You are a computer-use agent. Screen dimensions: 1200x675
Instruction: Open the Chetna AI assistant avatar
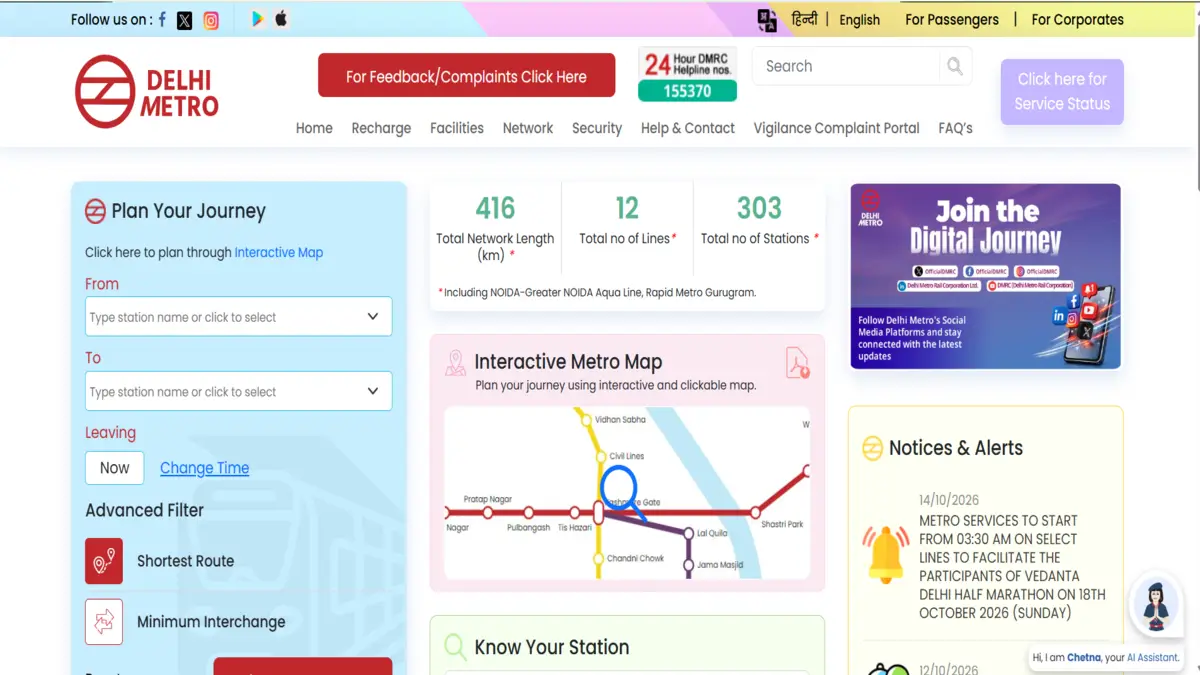tap(1157, 605)
